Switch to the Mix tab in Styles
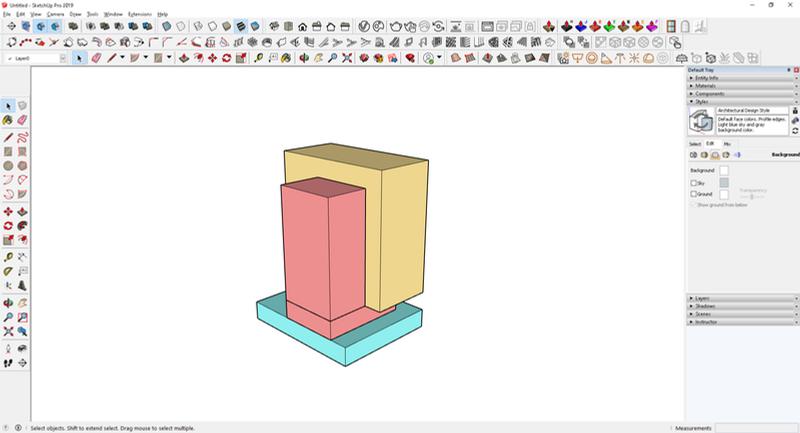Viewport: 800px width, 433px height. pyautogui.click(x=727, y=144)
